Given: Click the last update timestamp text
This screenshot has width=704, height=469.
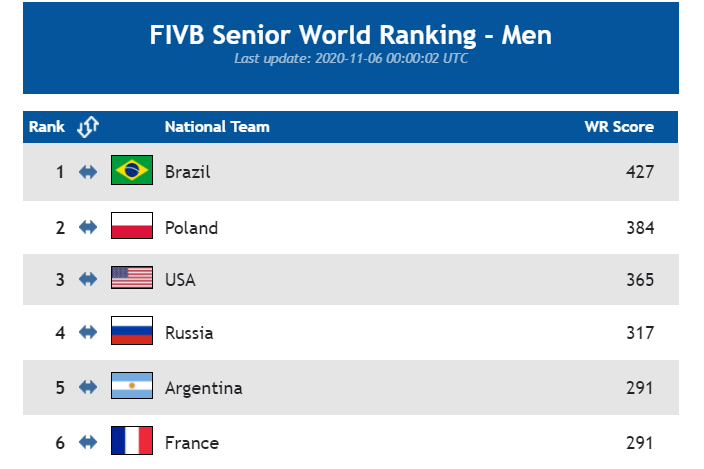Looking at the screenshot, I should pyautogui.click(x=351, y=58).
